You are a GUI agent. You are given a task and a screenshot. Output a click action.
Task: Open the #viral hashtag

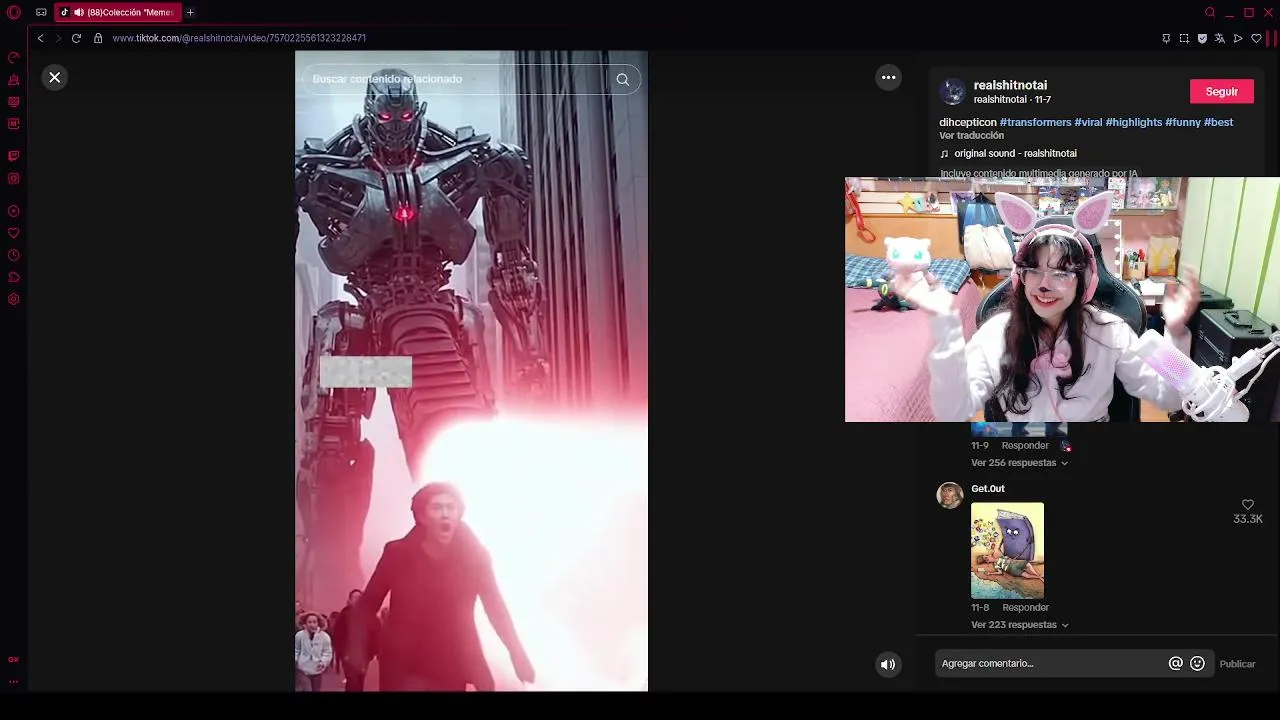pos(1088,122)
